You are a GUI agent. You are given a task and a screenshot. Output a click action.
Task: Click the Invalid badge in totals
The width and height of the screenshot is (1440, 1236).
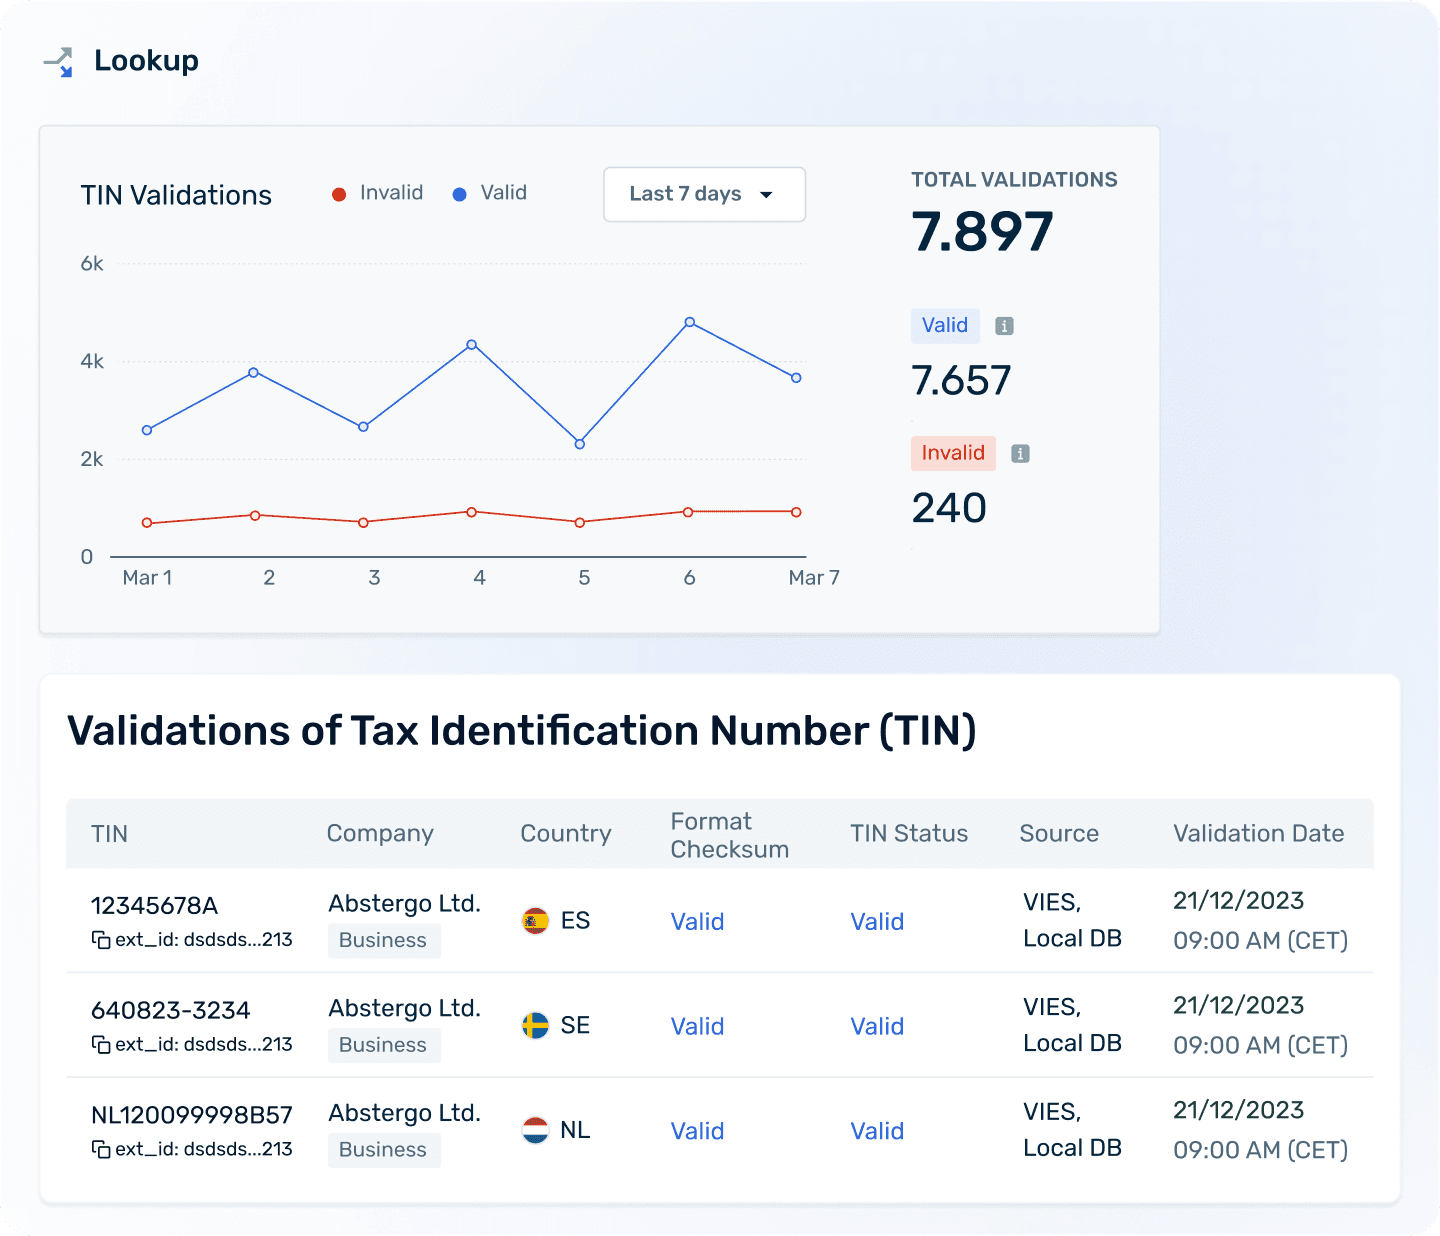[953, 453]
